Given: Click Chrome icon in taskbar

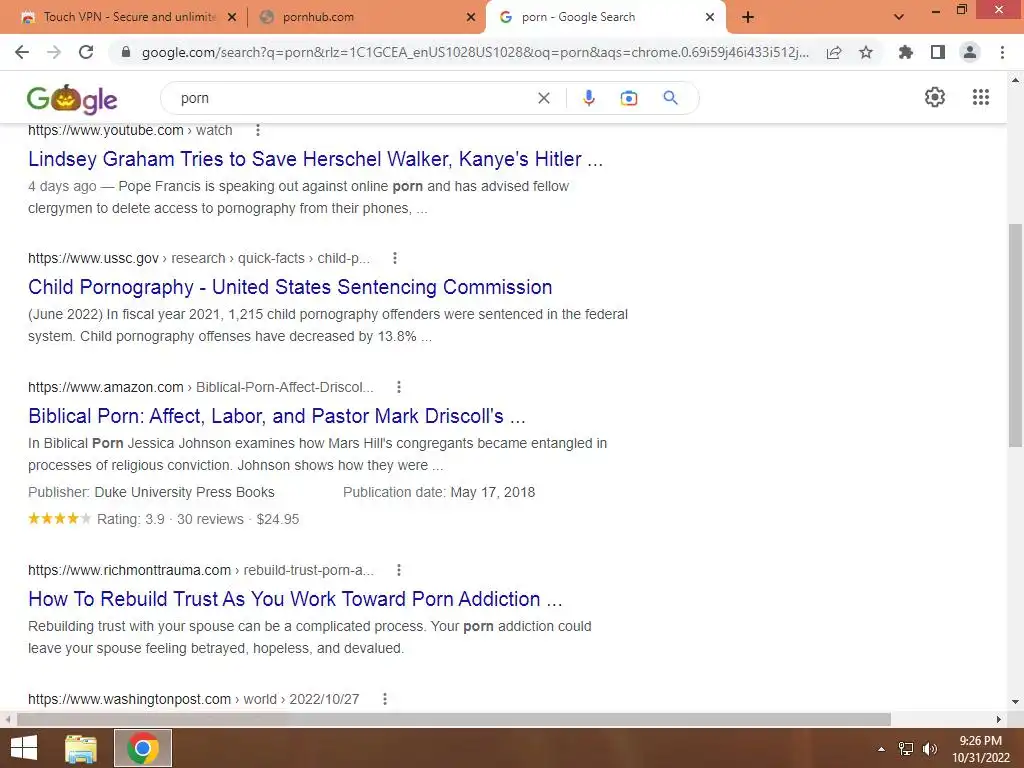Looking at the screenshot, I should (143, 748).
